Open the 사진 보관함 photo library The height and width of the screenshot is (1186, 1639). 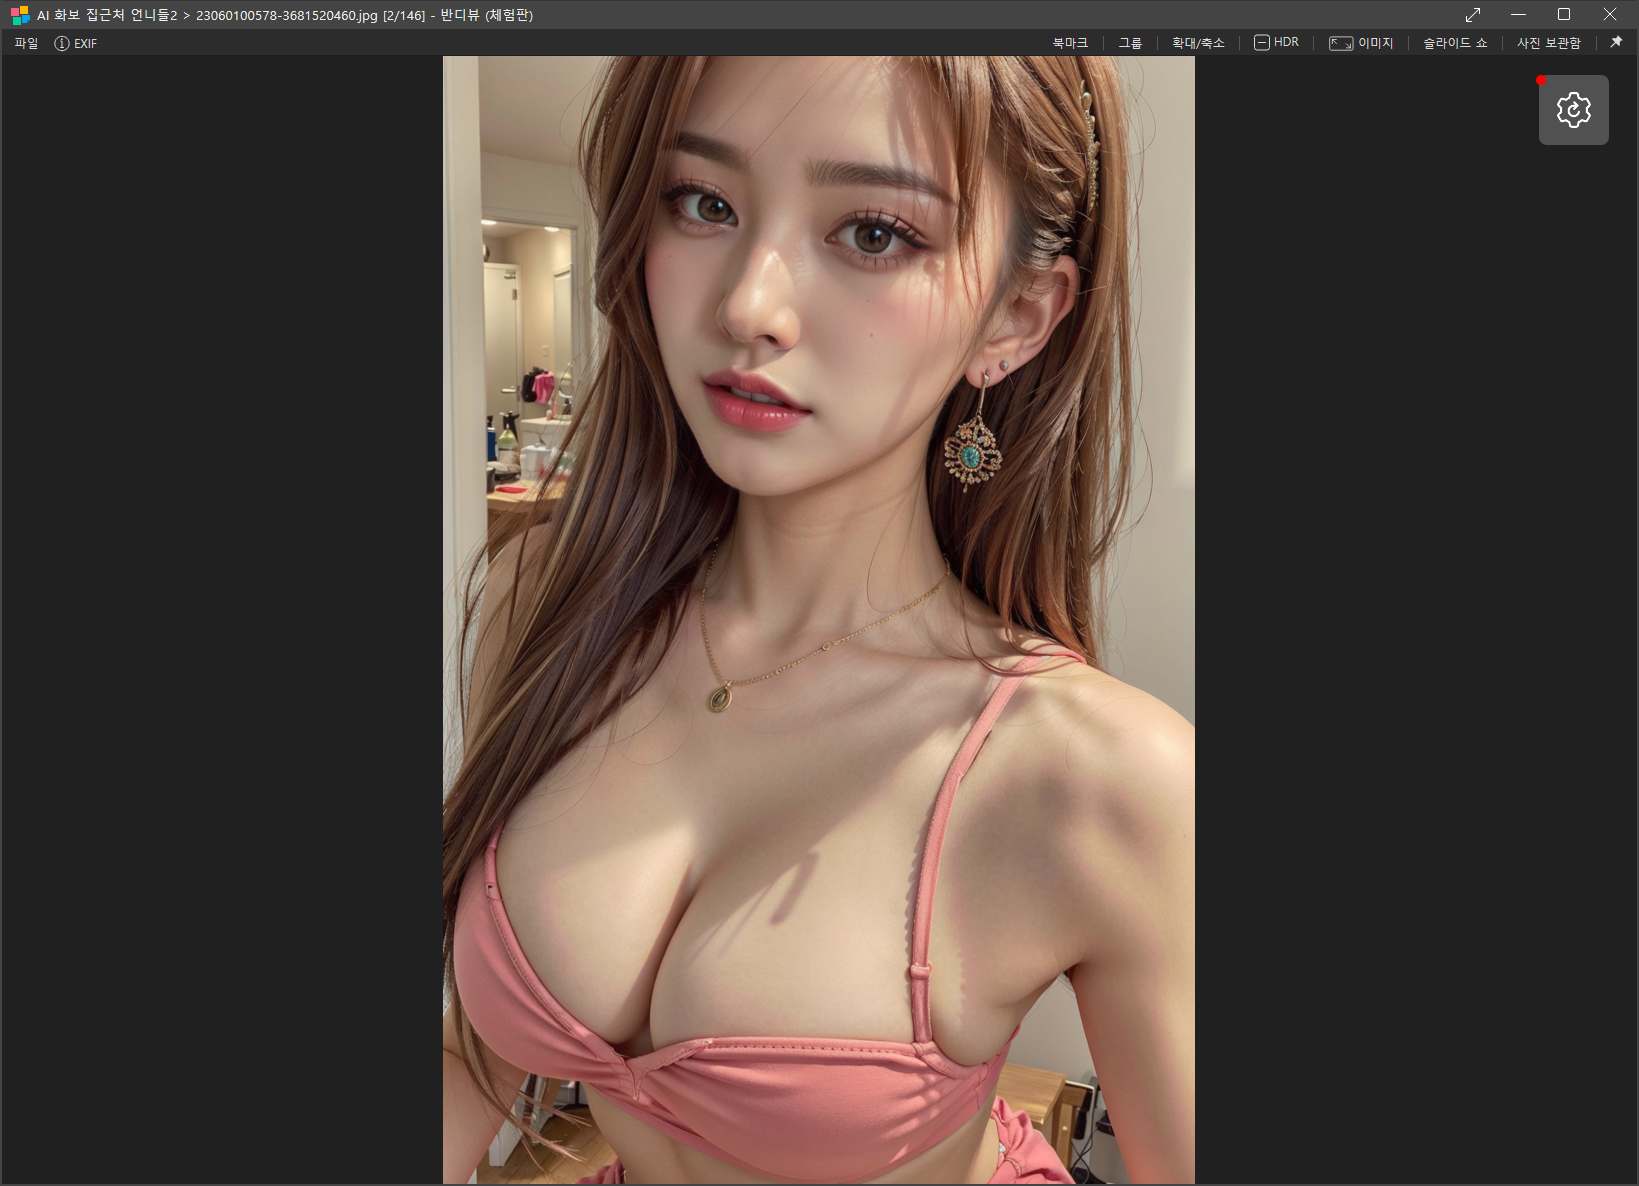coord(1548,43)
